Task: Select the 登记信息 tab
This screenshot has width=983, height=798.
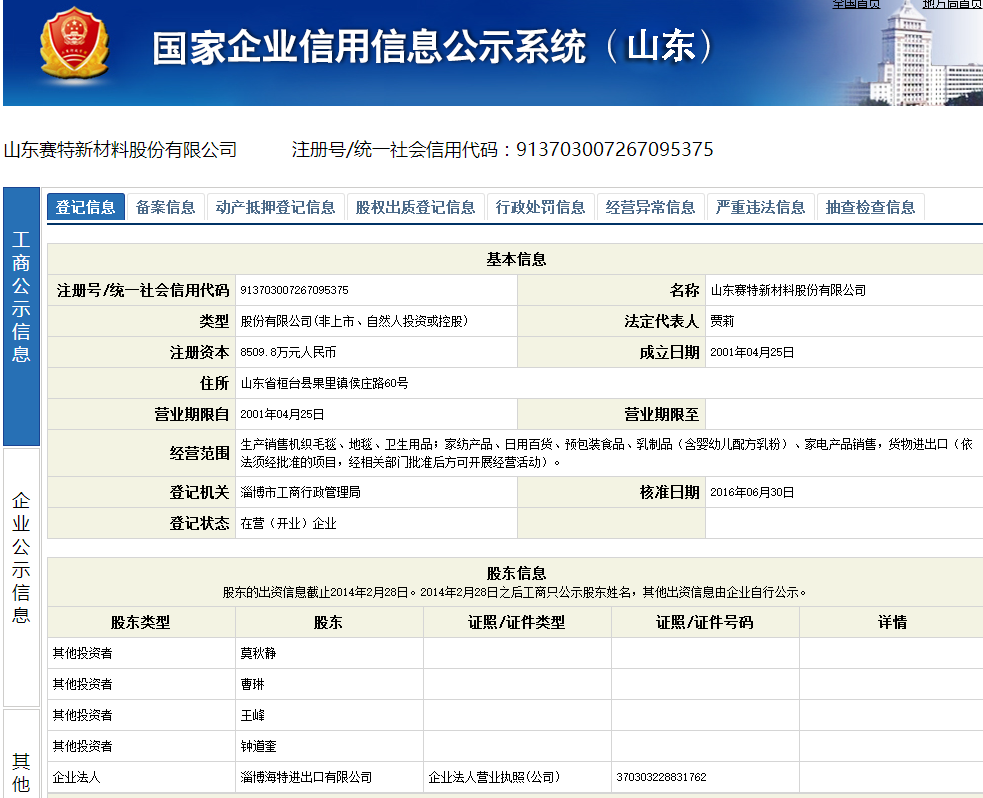Action: pyautogui.click(x=86, y=207)
